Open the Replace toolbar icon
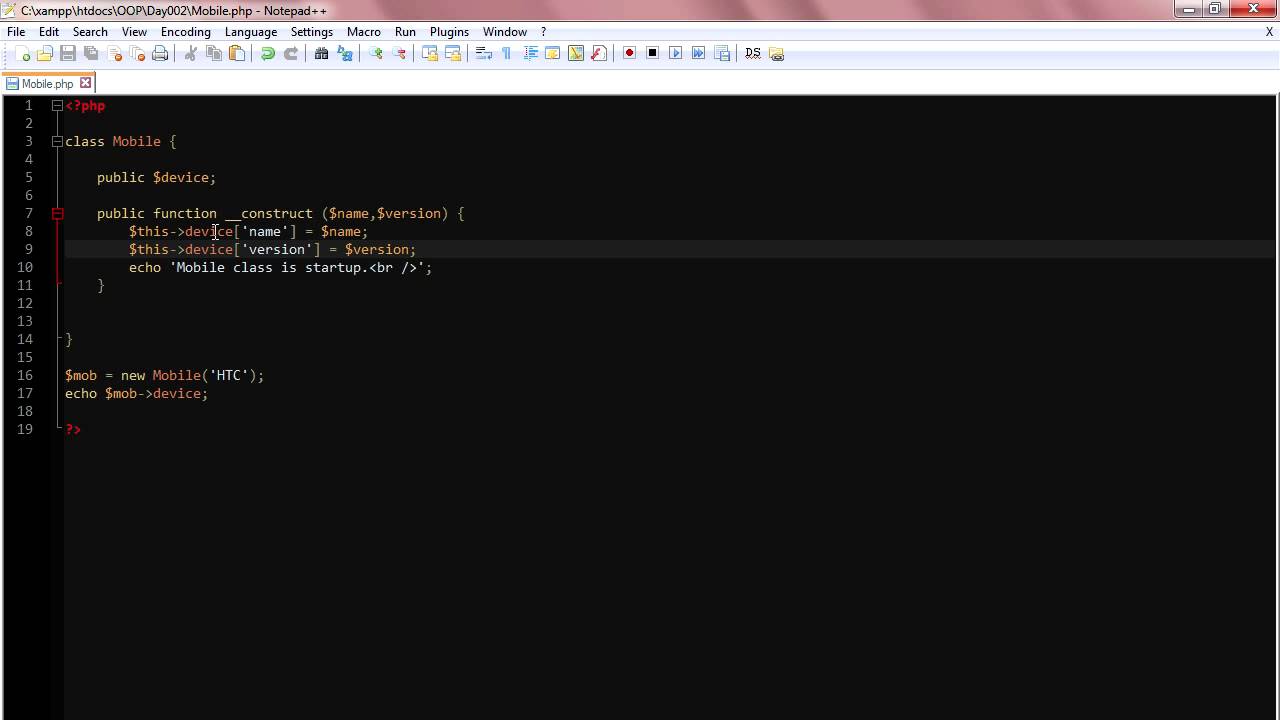Image resolution: width=1280 pixels, height=720 pixels. tap(345, 54)
